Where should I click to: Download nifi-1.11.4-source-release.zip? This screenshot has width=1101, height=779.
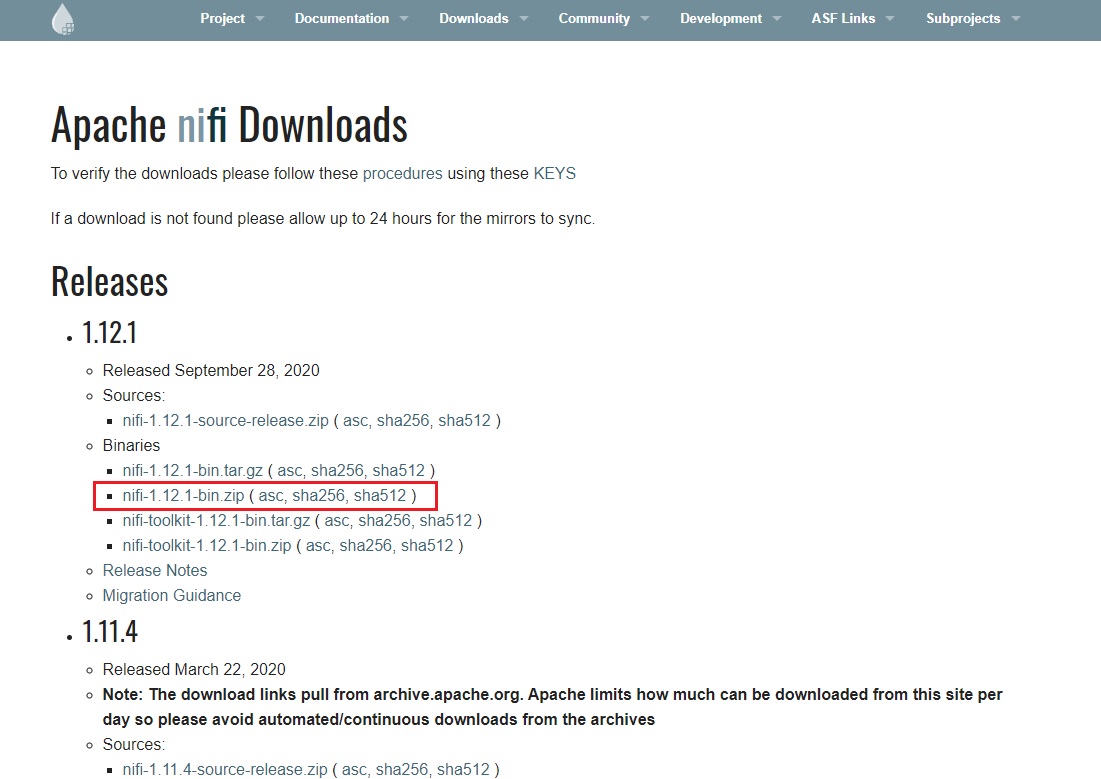pos(225,770)
